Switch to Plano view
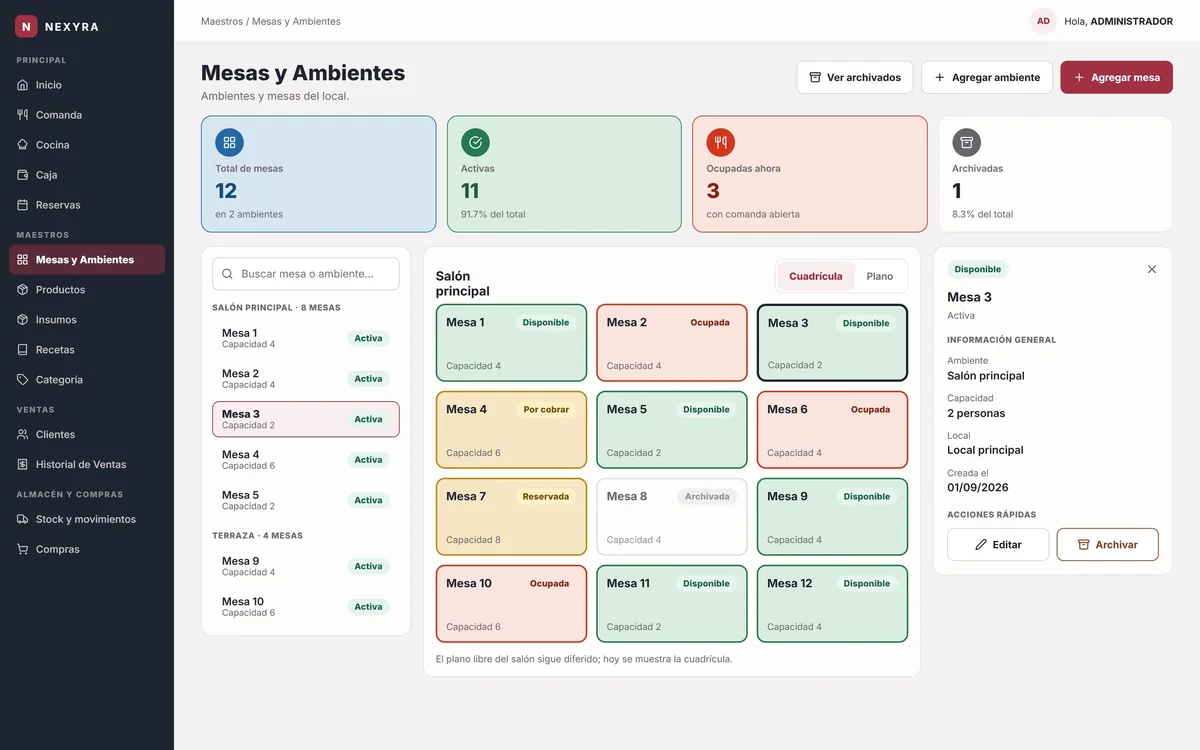The width and height of the screenshot is (1200, 750). click(880, 277)
